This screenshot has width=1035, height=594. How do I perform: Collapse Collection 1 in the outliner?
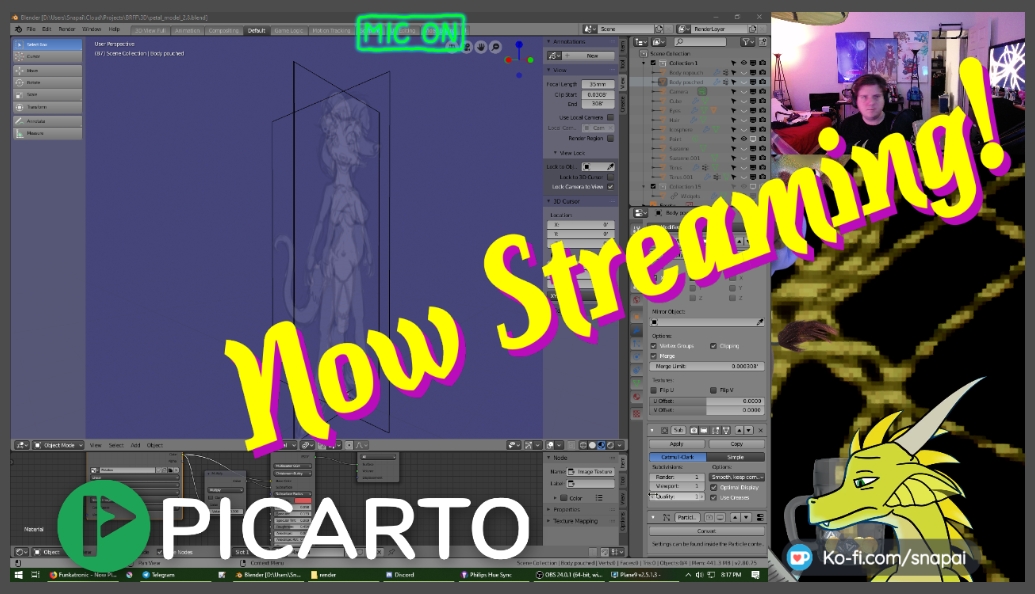tap(644, 63)
